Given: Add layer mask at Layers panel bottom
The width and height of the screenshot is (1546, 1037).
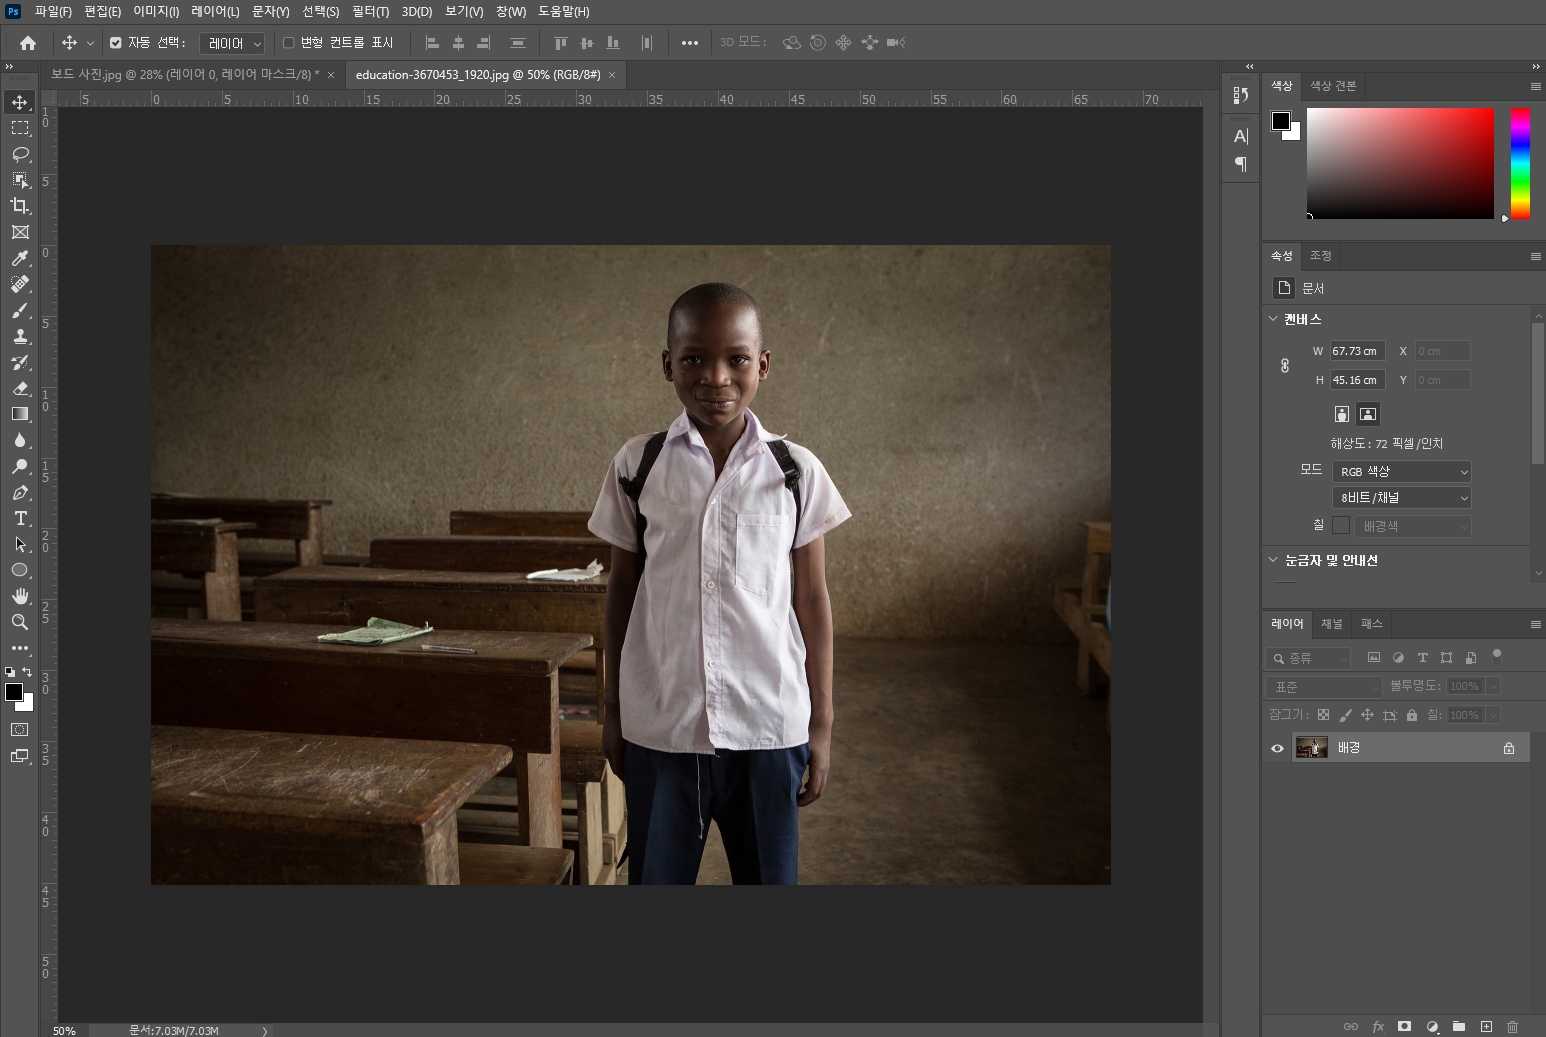Looking at the screenshot, I should tap(1405, 1026).
